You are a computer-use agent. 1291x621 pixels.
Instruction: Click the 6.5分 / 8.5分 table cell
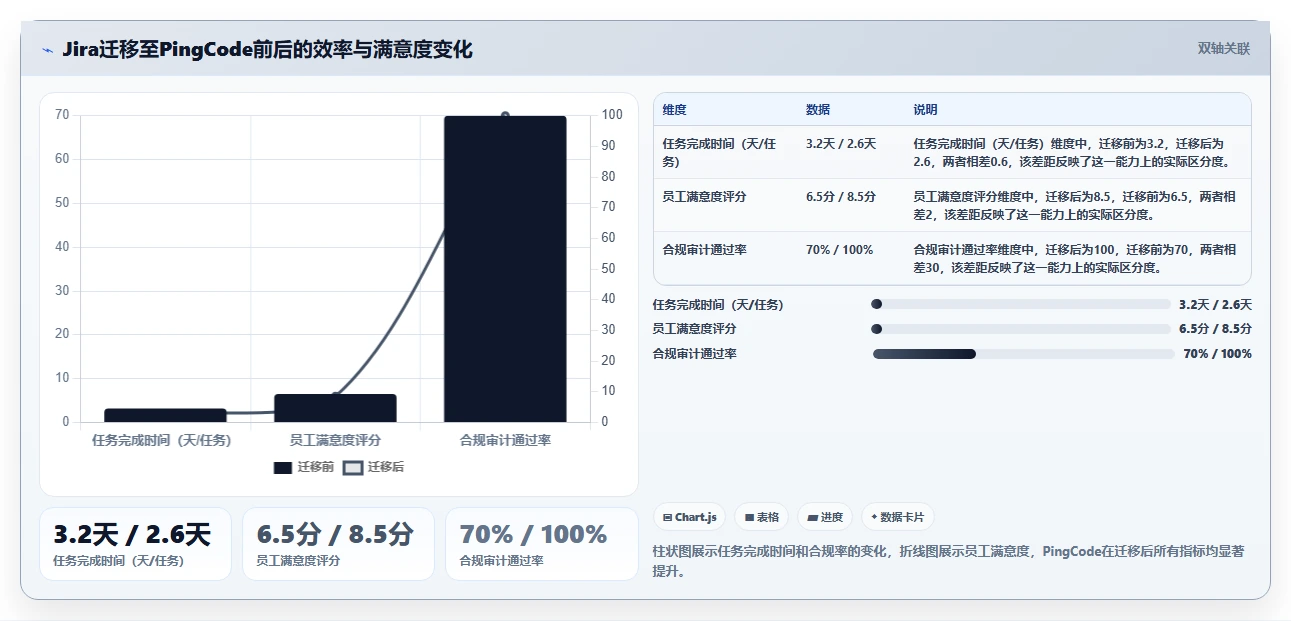pos(841,197)
